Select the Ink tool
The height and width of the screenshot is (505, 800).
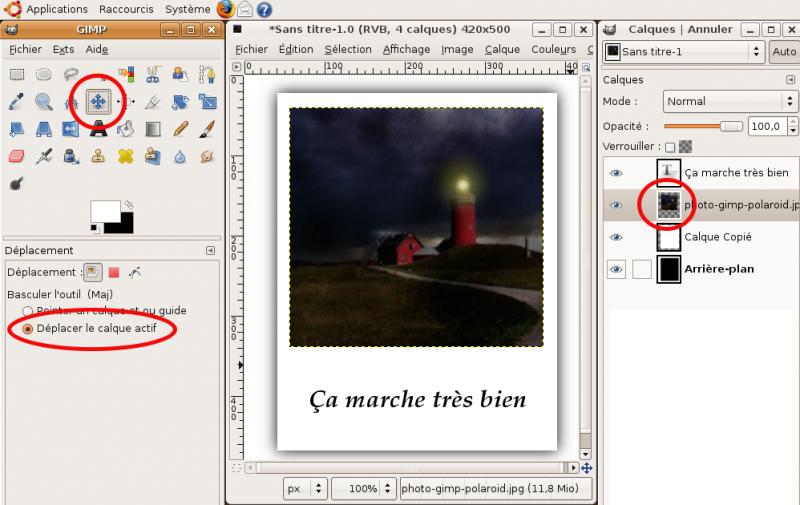click(x=71, y=156)
